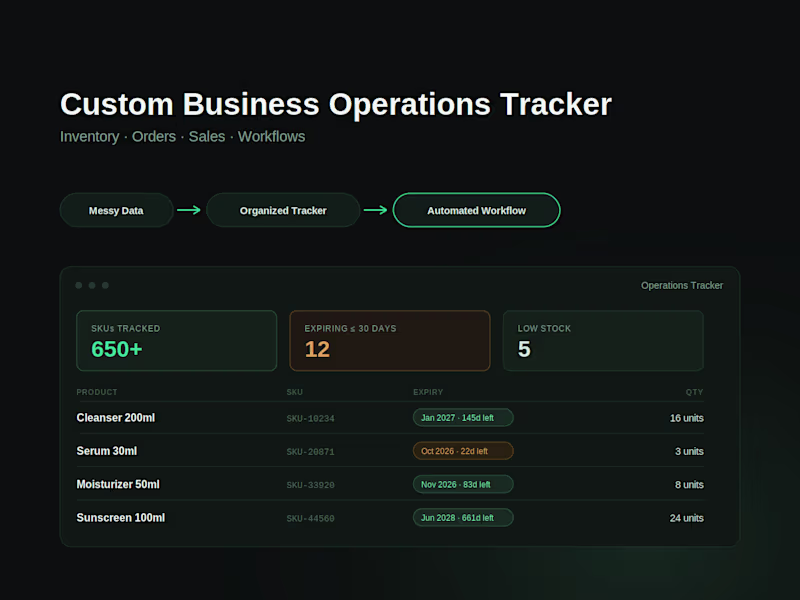Click the PRODUCT column header
The width and height of the screenshot is (800, 600).
[97, 392]
